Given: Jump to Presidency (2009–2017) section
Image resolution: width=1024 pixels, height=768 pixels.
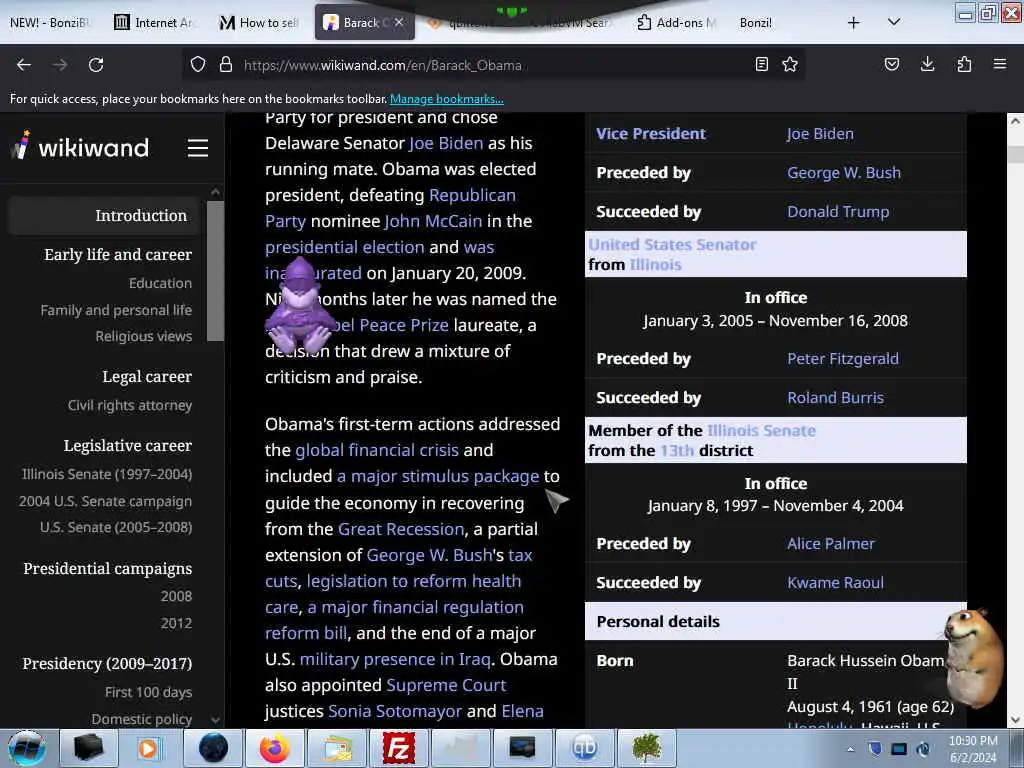Looking at the screenshot, I should click(x=108, y=664).
